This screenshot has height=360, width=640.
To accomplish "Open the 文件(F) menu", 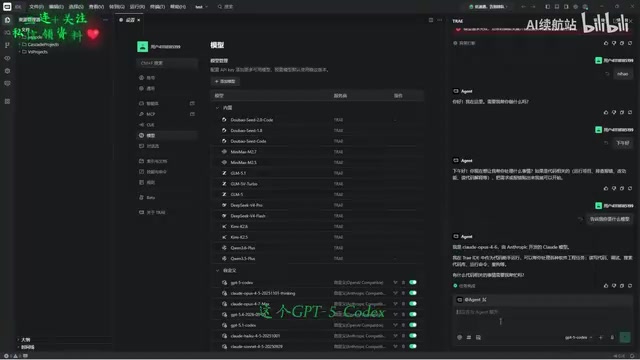I will pos(36,7).
